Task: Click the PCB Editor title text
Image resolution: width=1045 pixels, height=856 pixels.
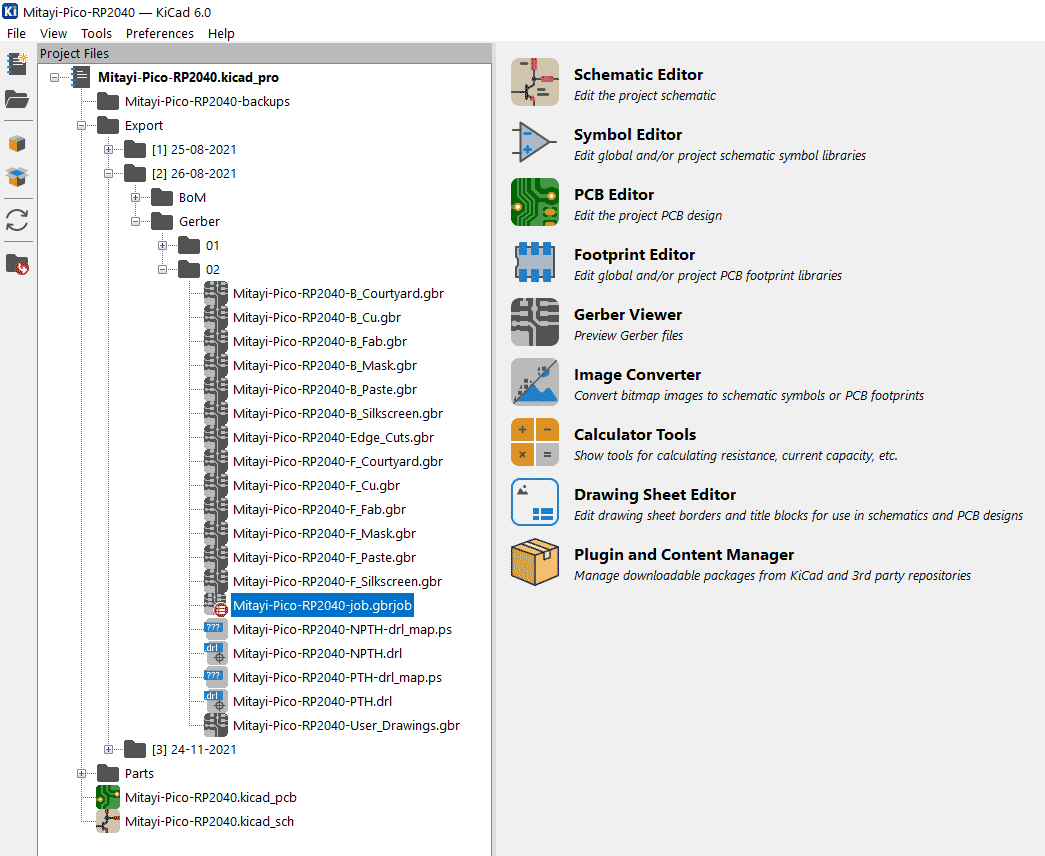Action: (614, 195)
